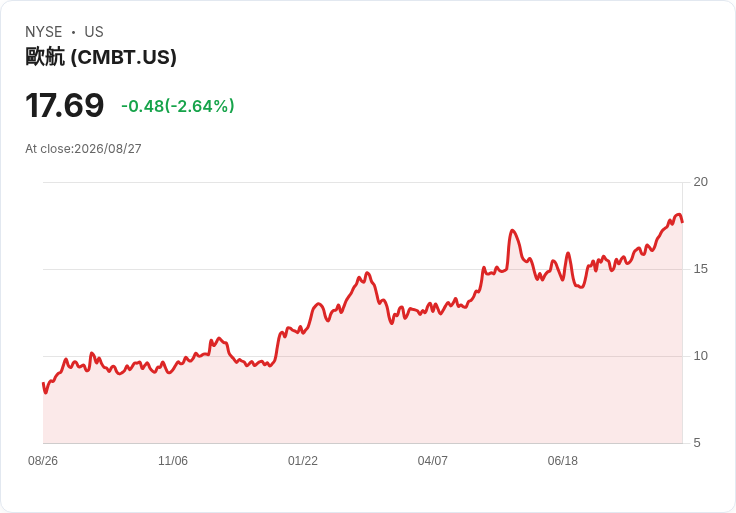736x513 pixels.
Task: Click the 15 y-axis value label
Action: (700, 269)
